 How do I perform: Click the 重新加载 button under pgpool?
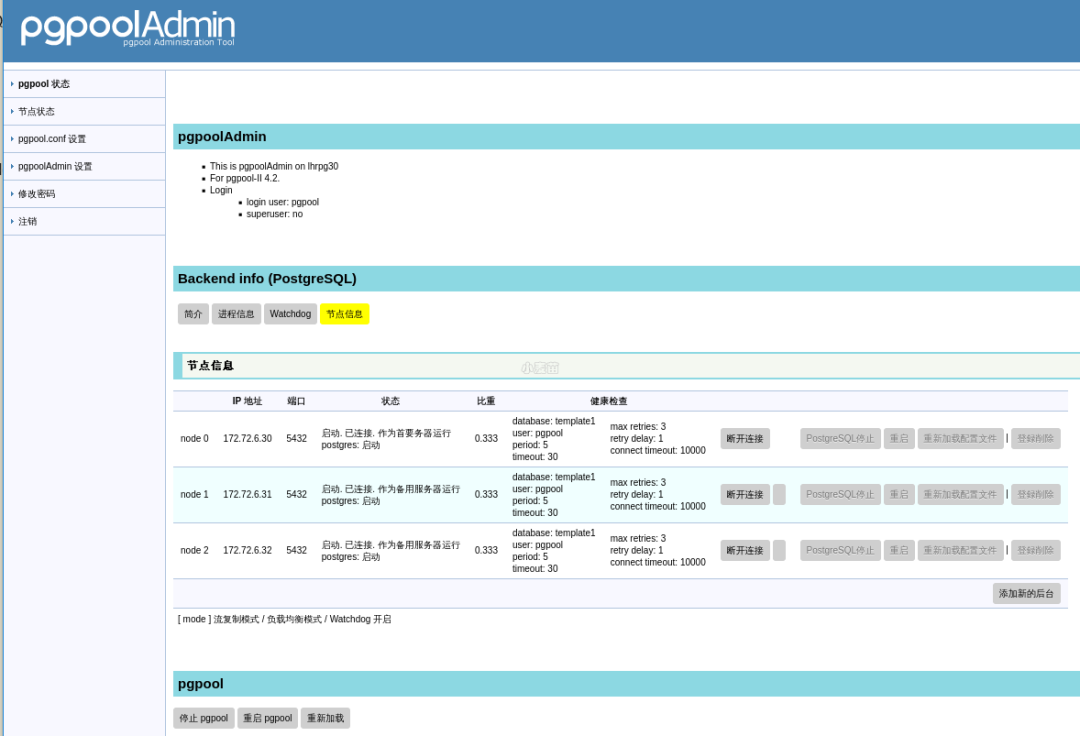(325, 718)
